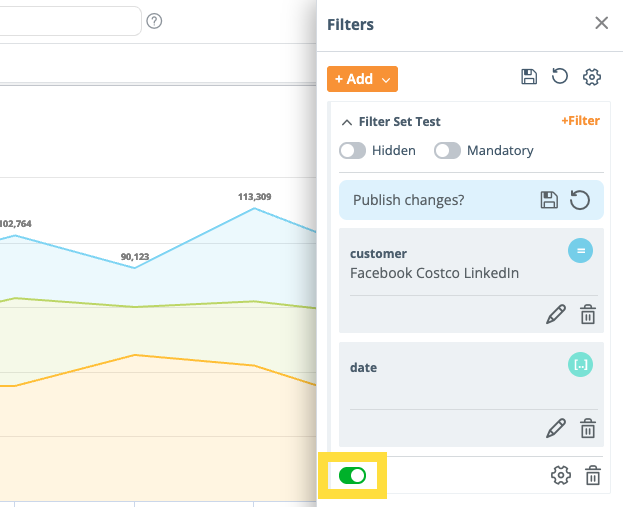
Task: Edit the date filter with pencil icon
Action: click(x=556, y=429)
